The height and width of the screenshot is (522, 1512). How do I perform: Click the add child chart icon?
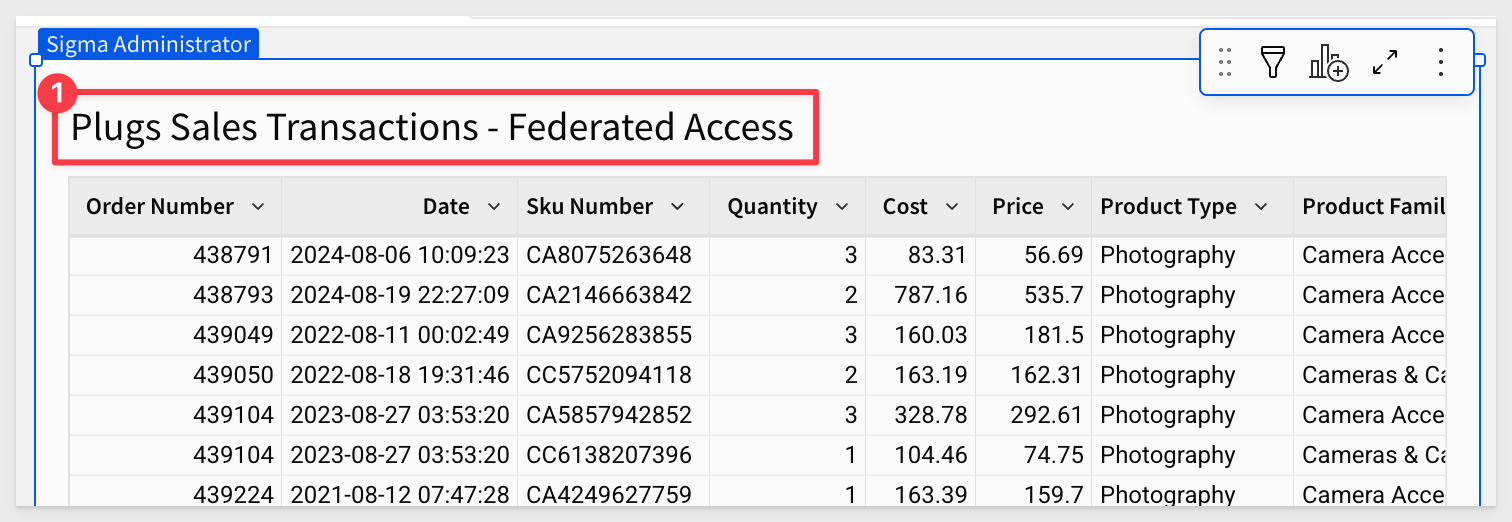tap(1329, 62)
